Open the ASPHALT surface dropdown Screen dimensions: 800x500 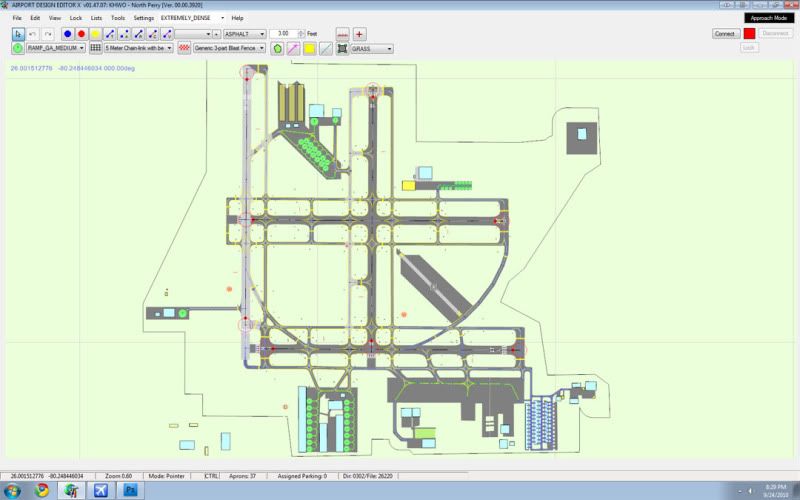(245, 34)
